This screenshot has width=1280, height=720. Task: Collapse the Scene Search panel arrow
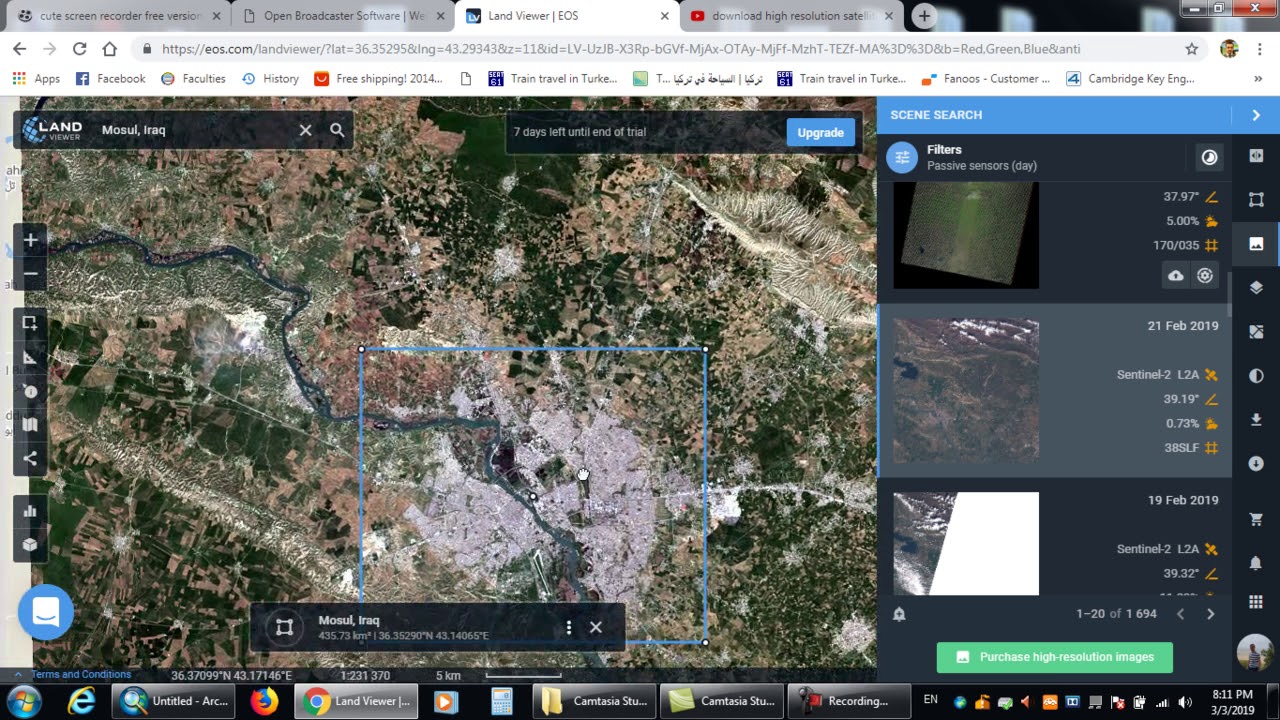(x=1256, y=115)
